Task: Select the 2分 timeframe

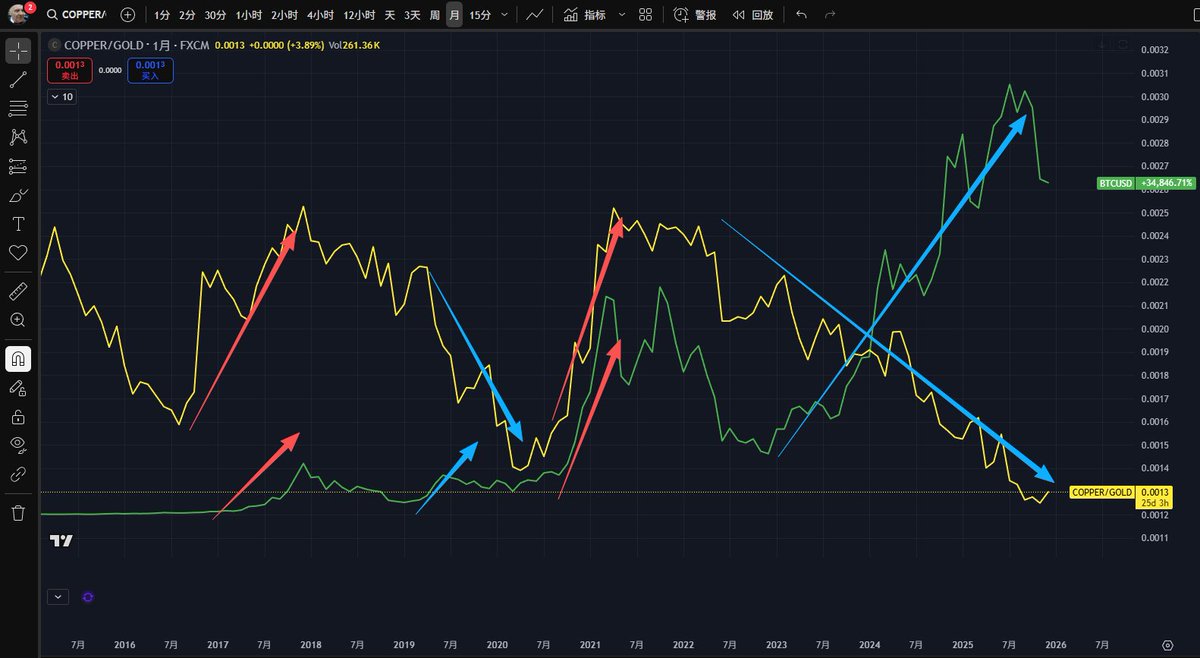Action: 187,15
